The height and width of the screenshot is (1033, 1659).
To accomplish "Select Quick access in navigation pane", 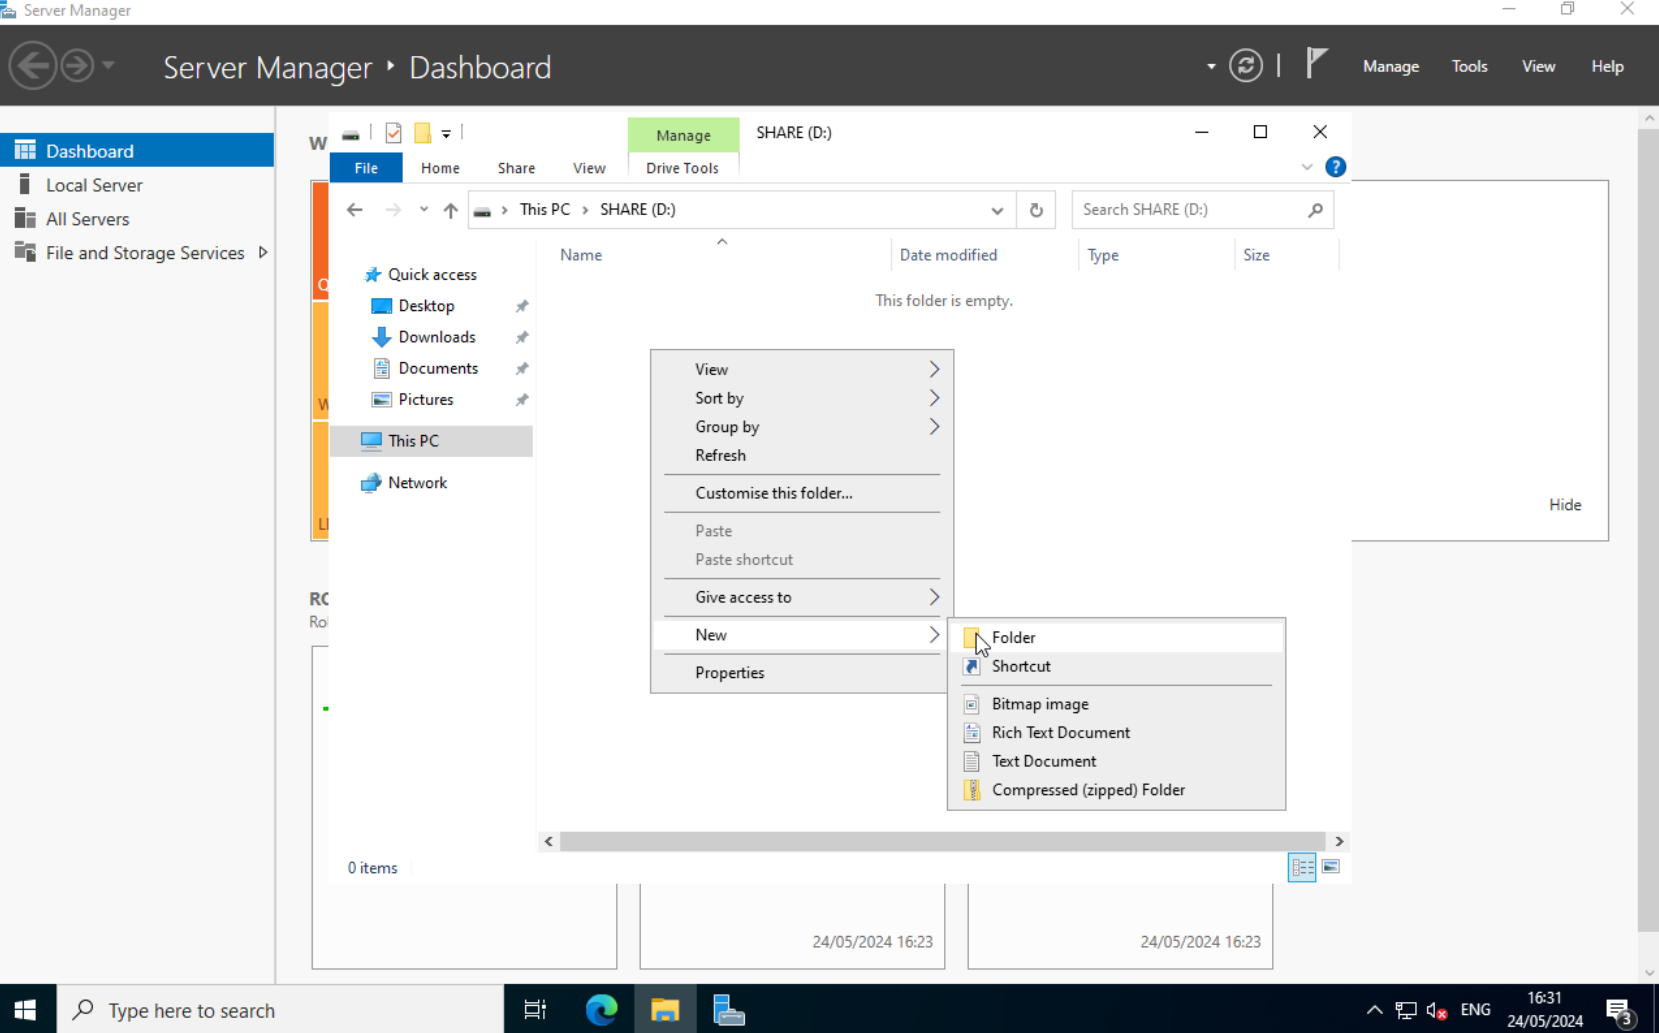I will click(432, 274).
